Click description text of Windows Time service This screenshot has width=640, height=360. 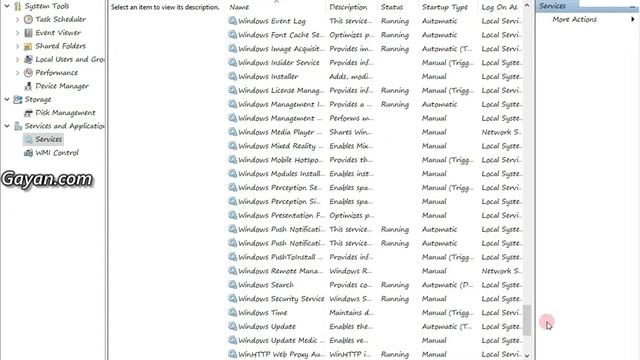351,313
